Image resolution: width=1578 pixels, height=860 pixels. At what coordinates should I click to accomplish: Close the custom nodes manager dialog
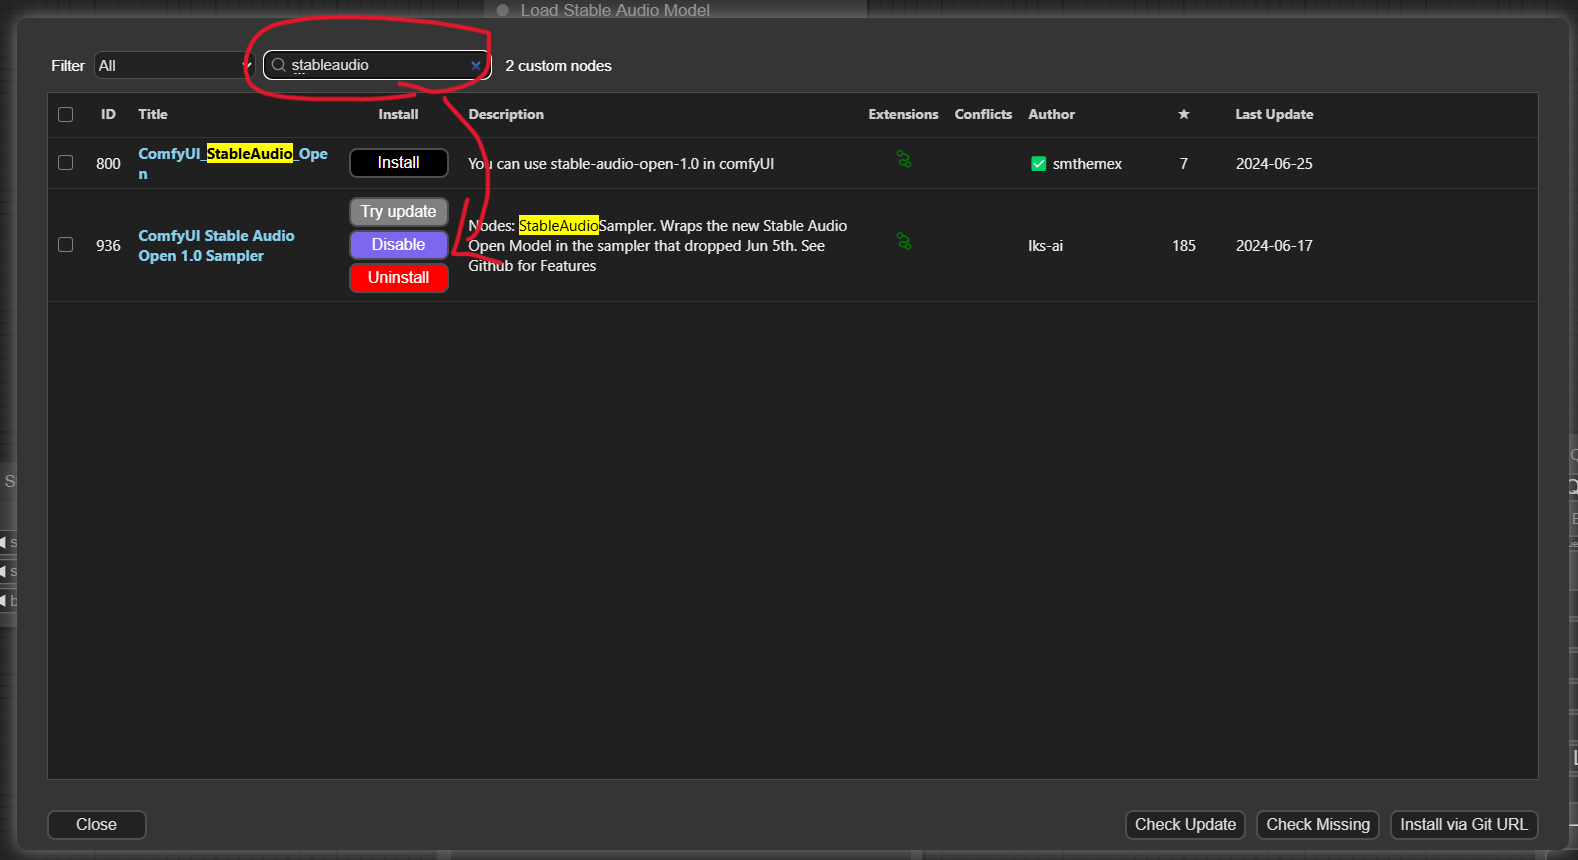(x=97, y=825)
